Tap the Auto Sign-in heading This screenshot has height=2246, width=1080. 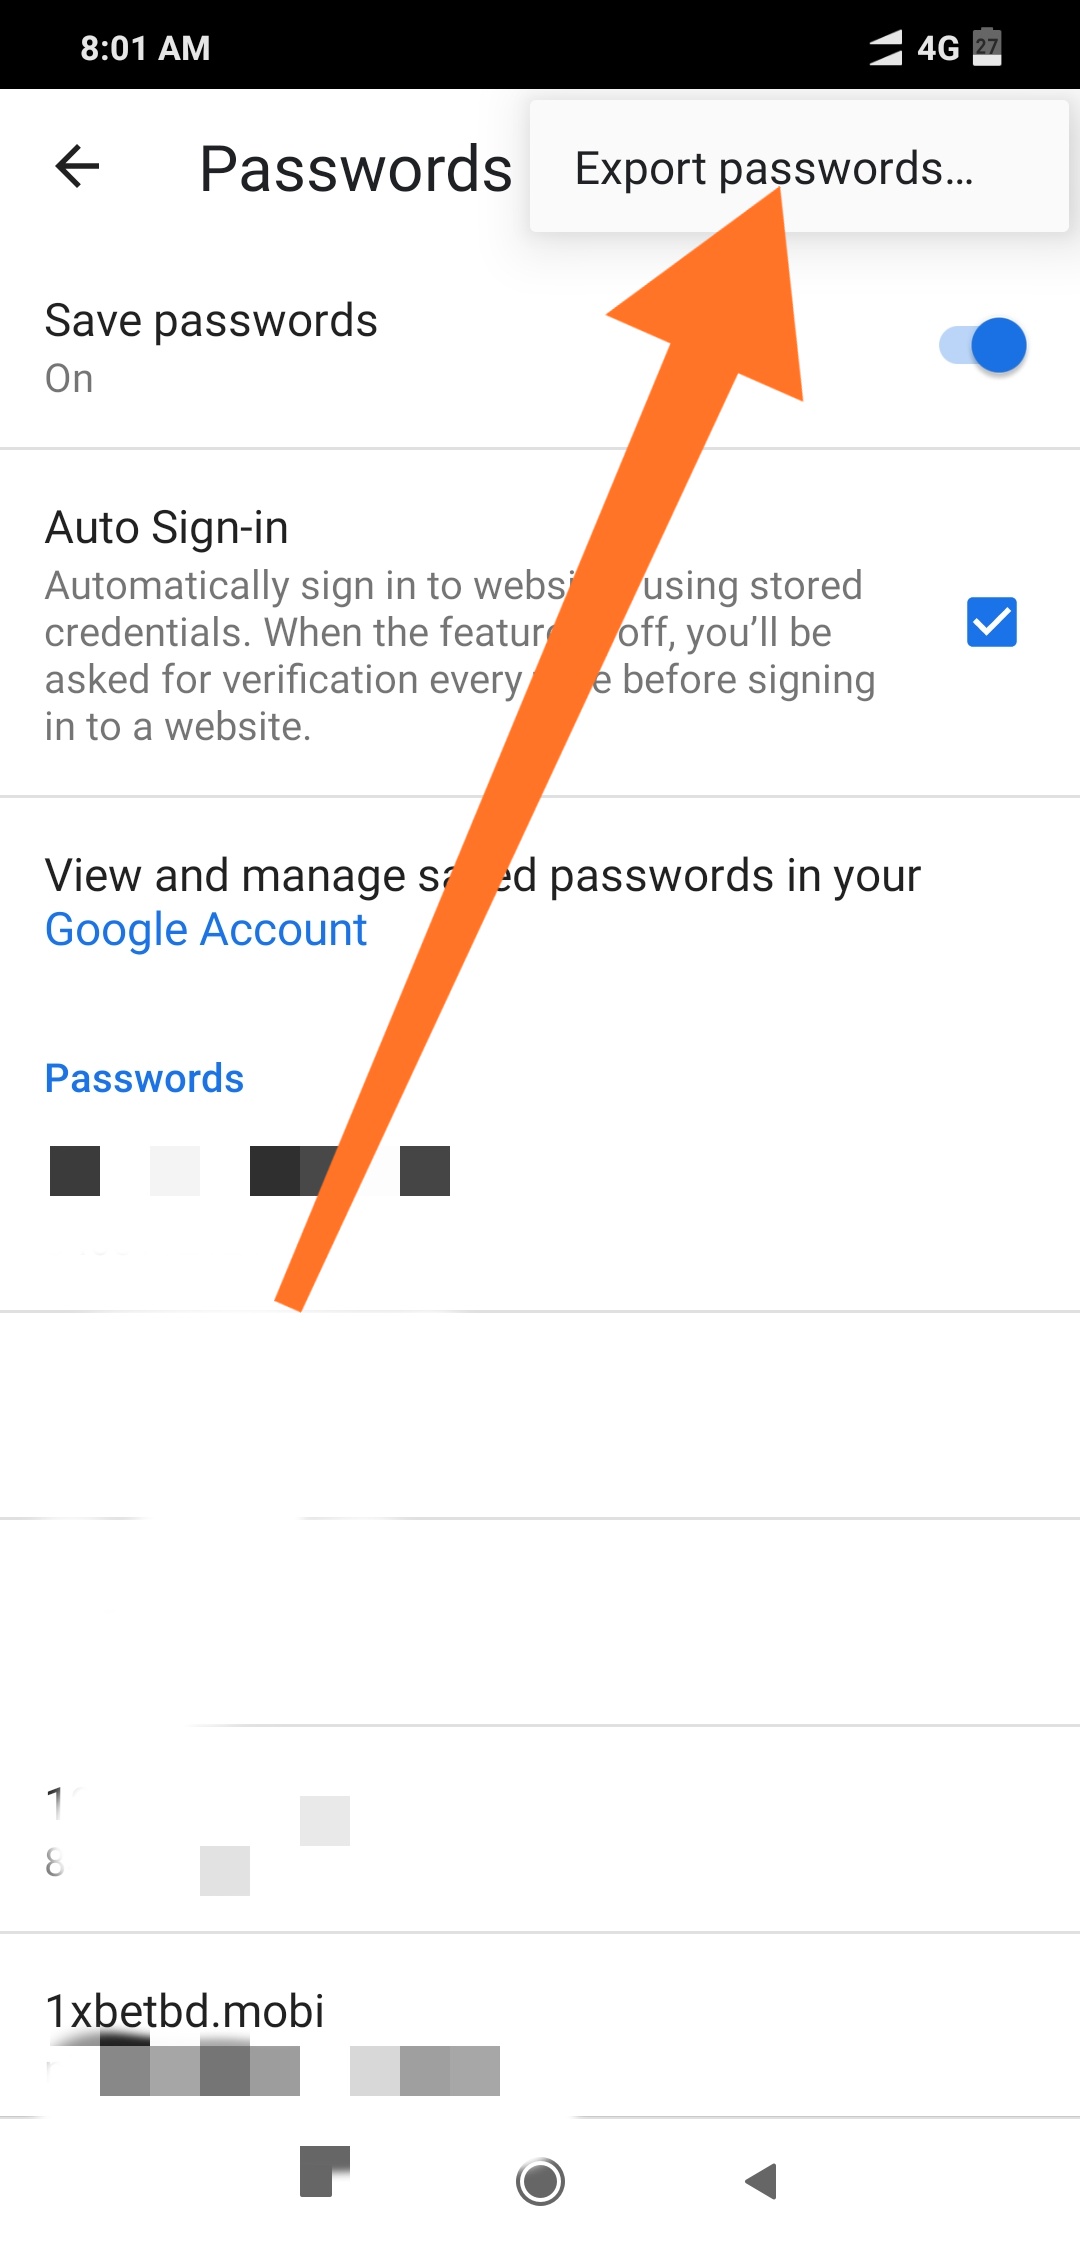tap(167, 528)
